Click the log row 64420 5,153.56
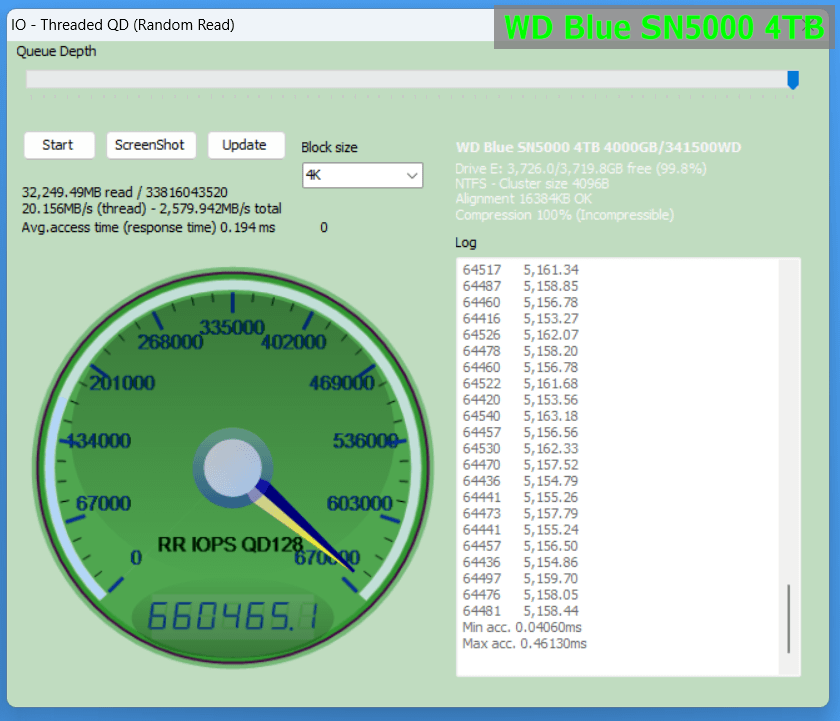The height and width of the screenshot is (721, 840). [x=520, y=400]
